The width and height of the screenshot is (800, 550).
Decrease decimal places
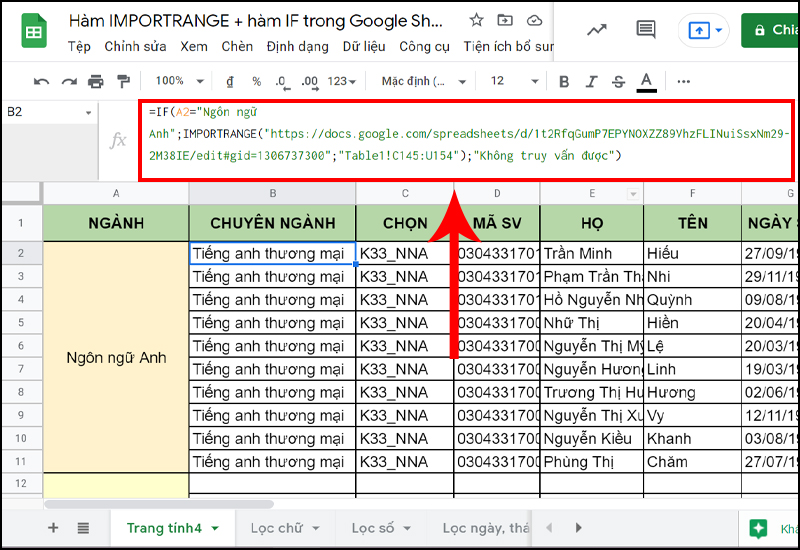pyautogui.click(x=282, y=82)
